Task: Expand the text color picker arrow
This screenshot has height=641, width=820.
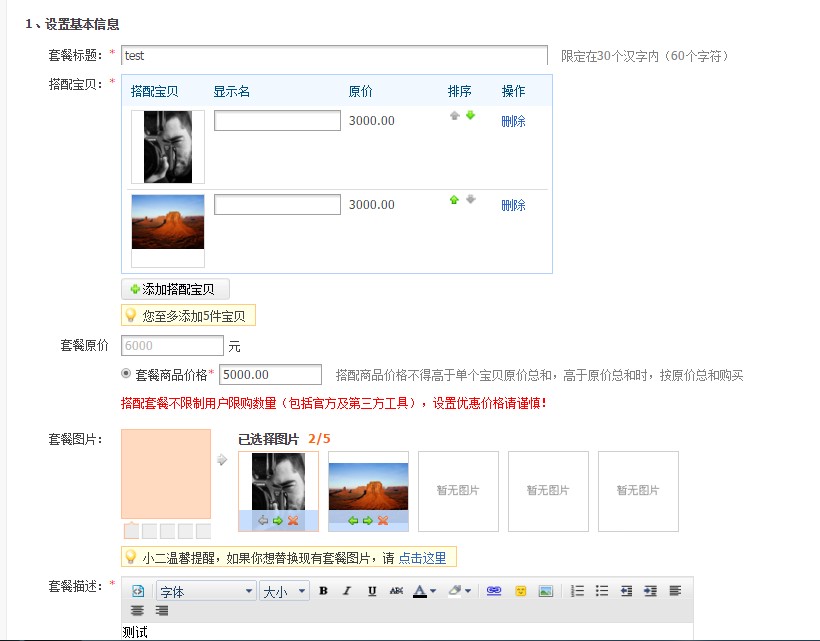Action: click(x=432, y=592)
